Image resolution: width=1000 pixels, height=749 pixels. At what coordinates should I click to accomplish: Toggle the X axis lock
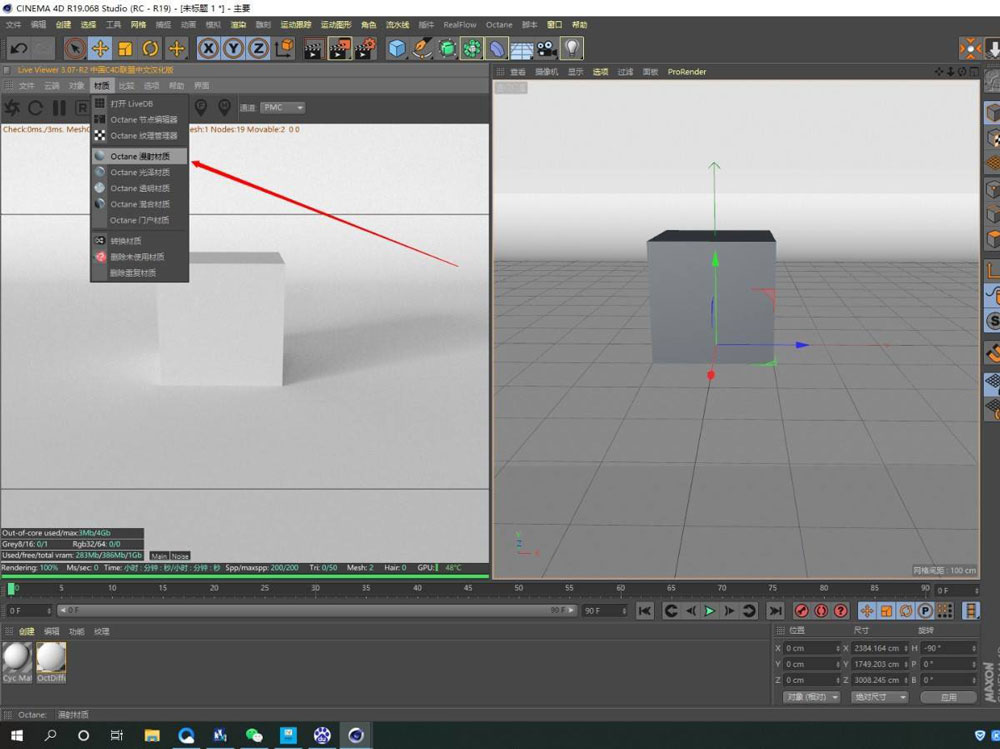(208, 48)
